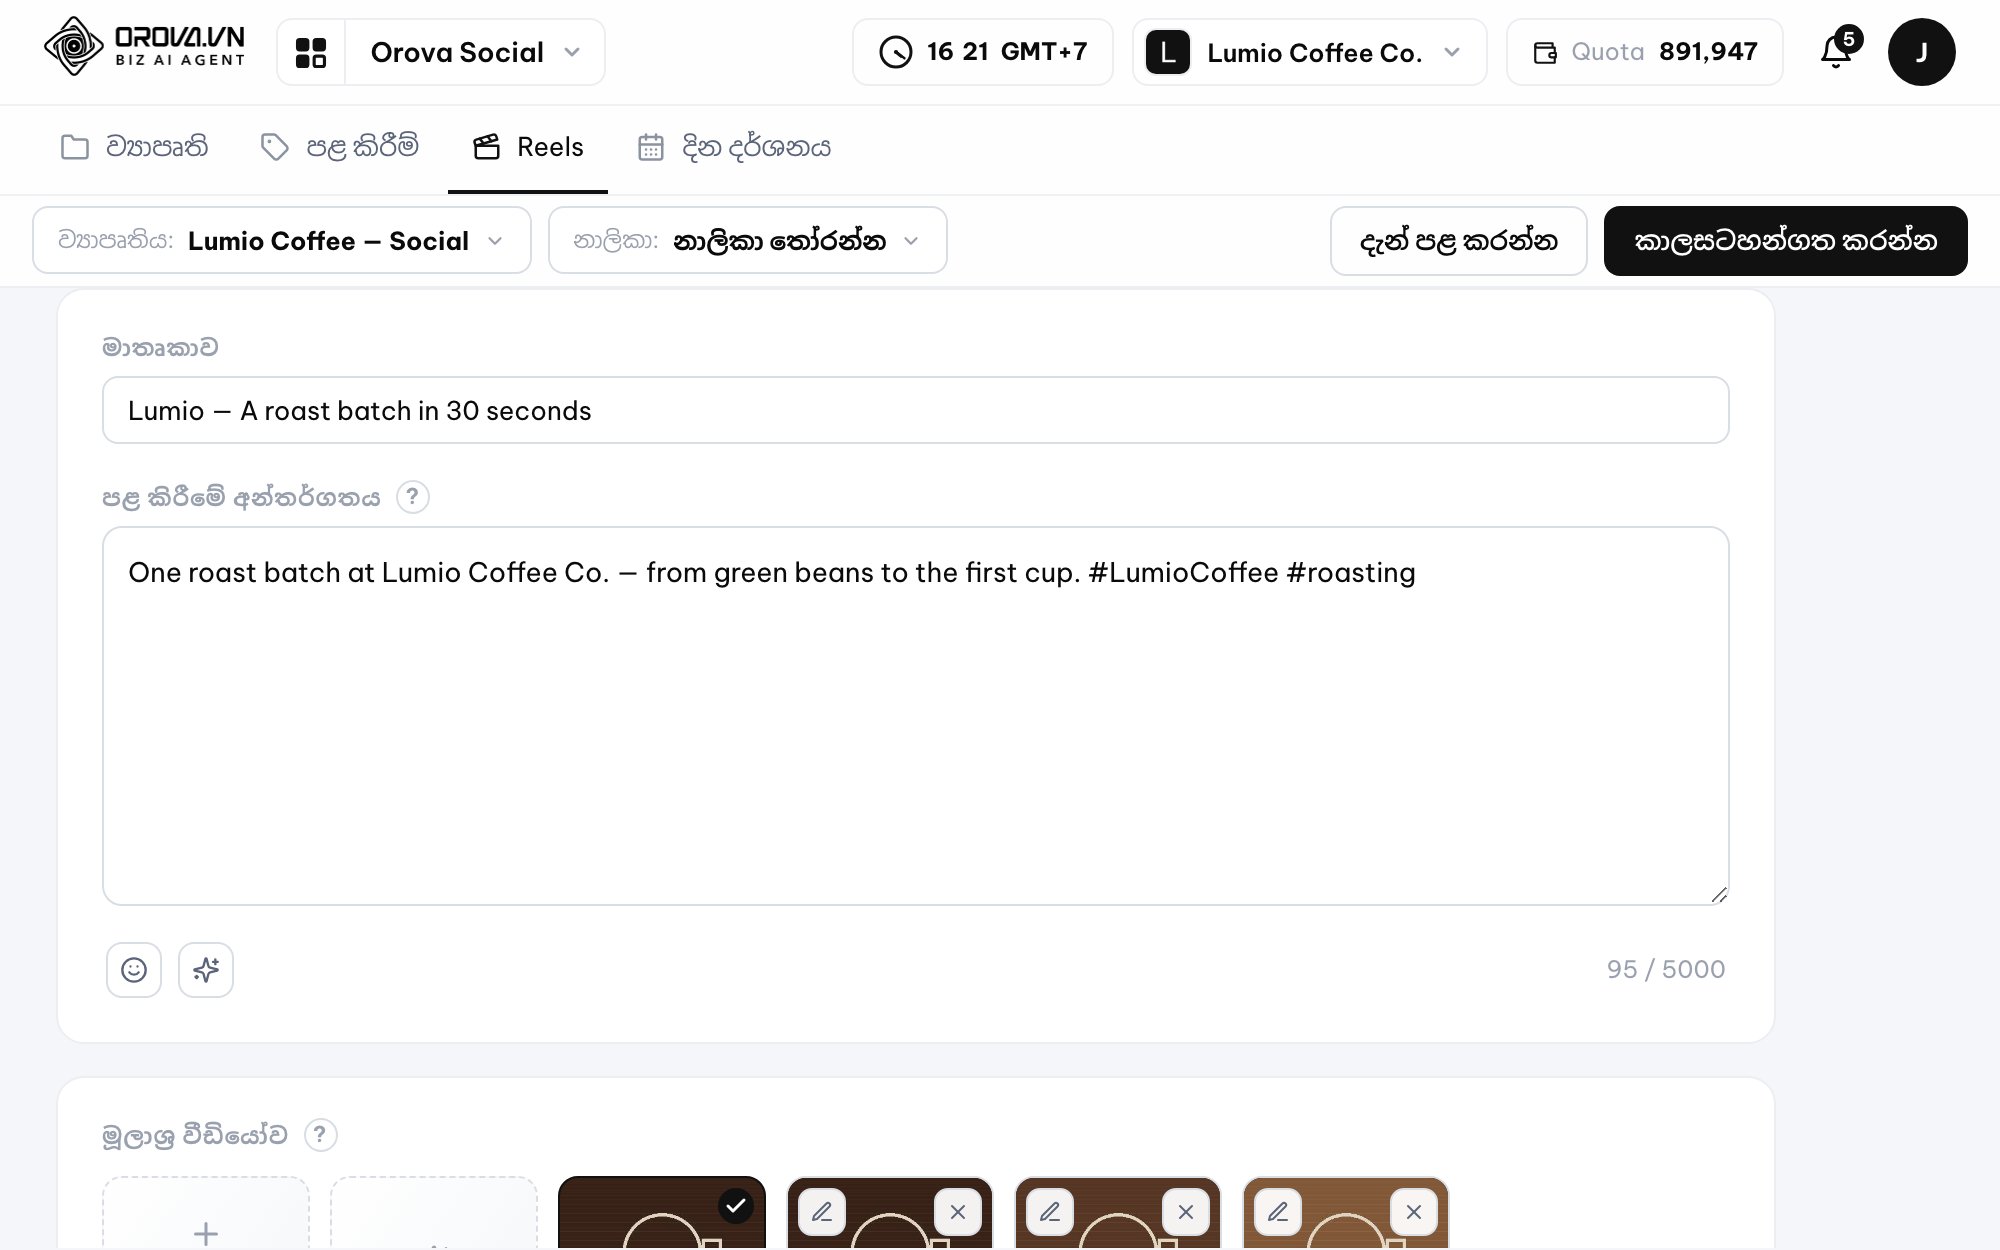Click the title field with Lumio roast batch text
2000x1250 pixels.
(916, 410)
